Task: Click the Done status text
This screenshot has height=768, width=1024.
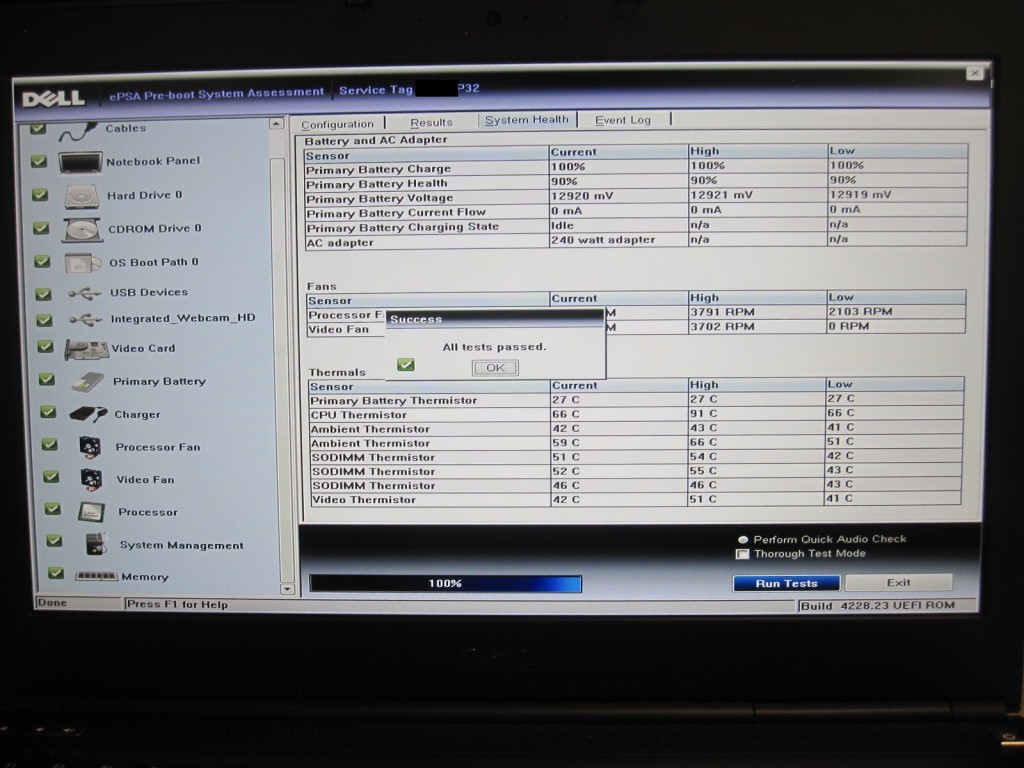Action: 52,602
